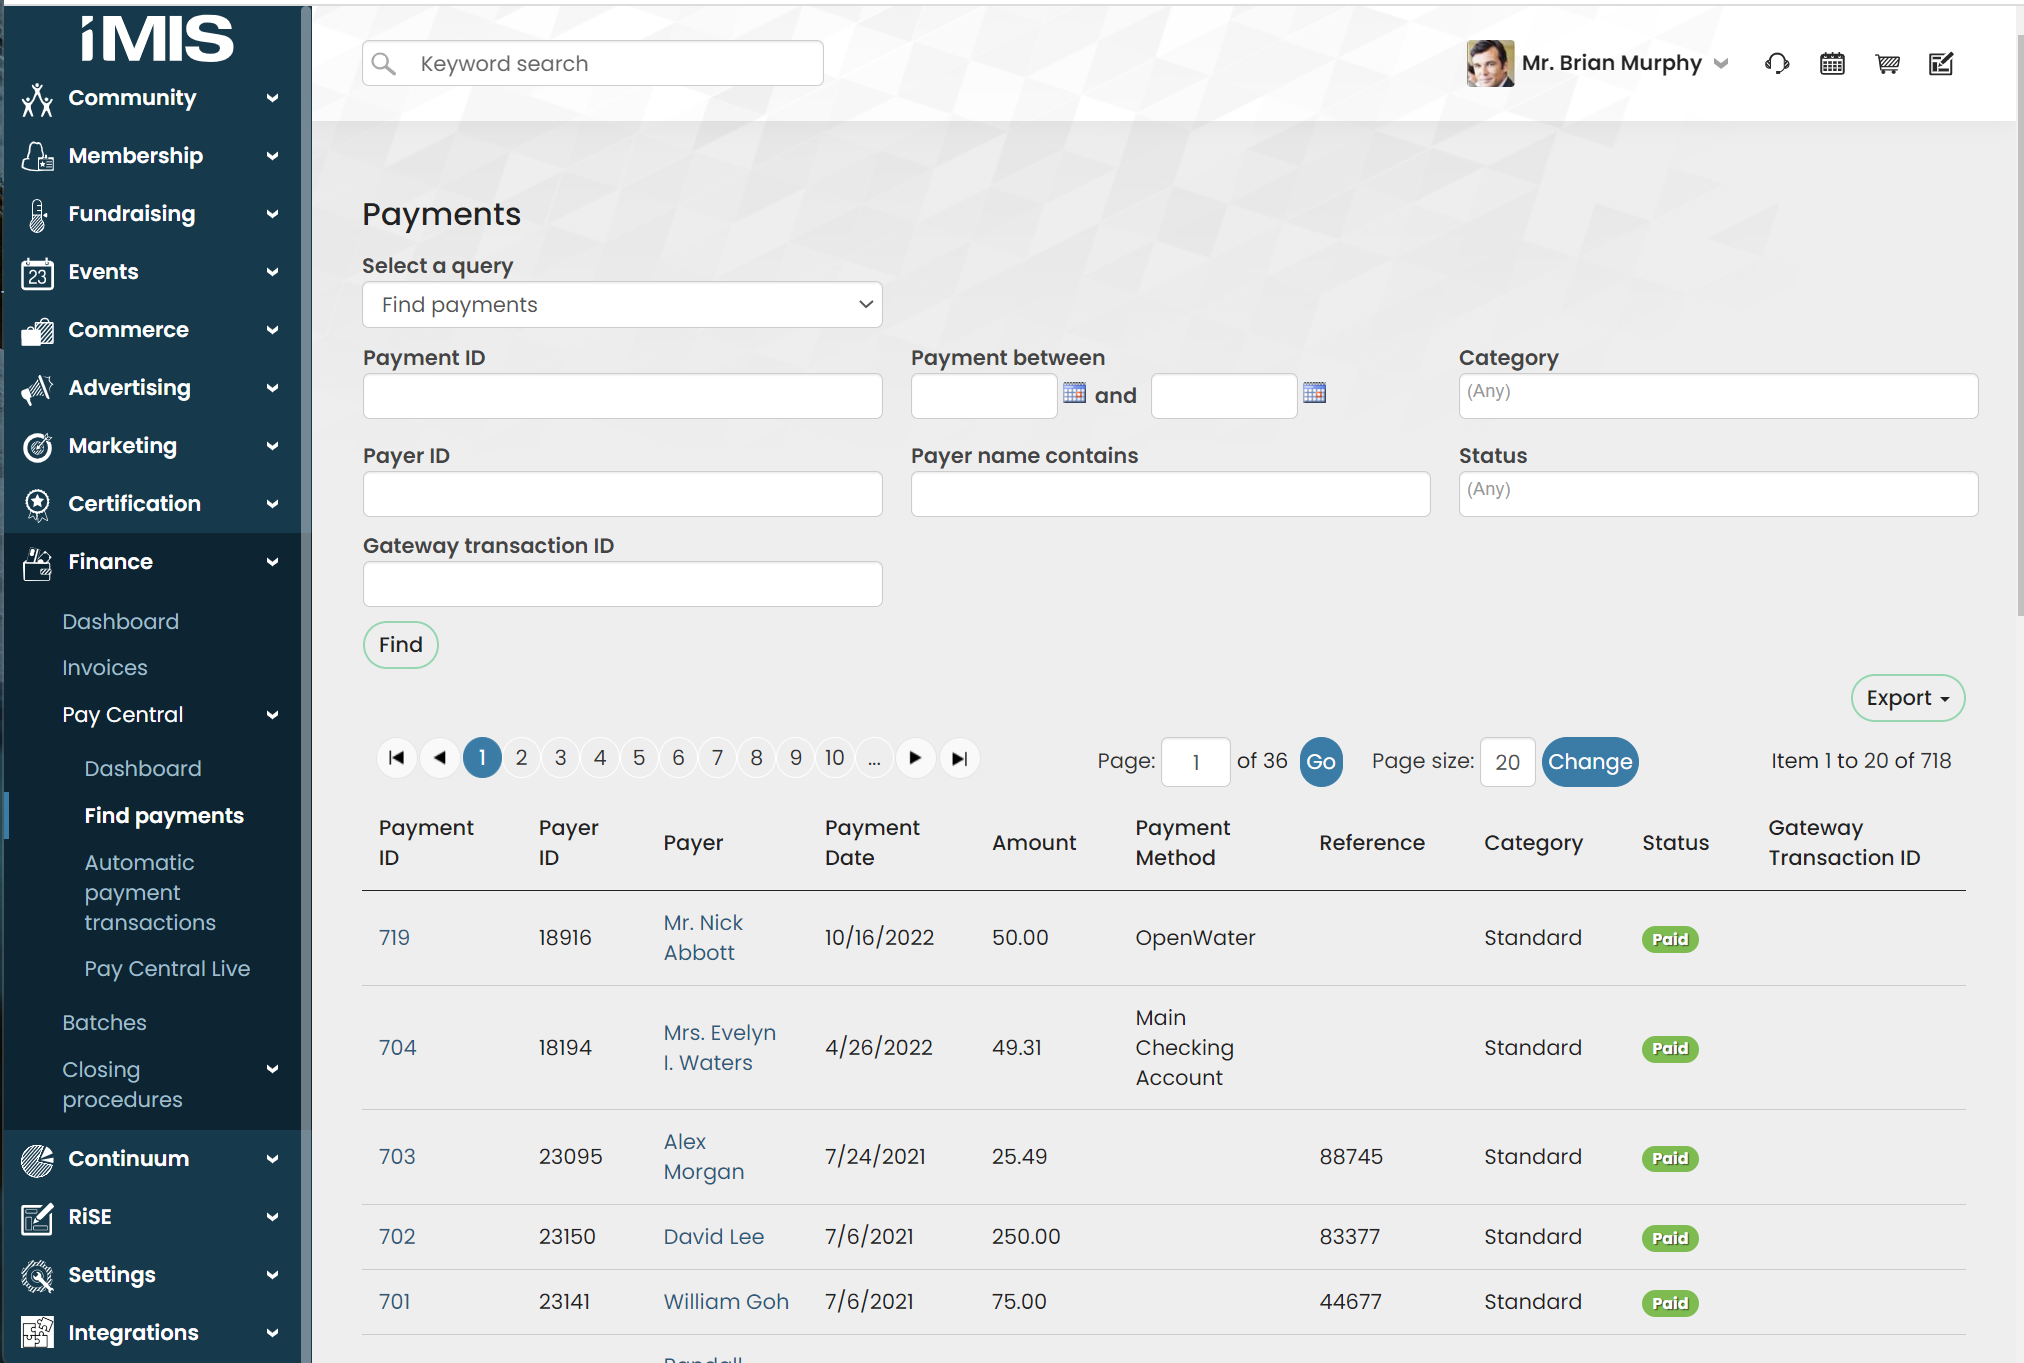2024x1363 pixels.
Task: Jump to last results page
Action: tap(959, 758)
